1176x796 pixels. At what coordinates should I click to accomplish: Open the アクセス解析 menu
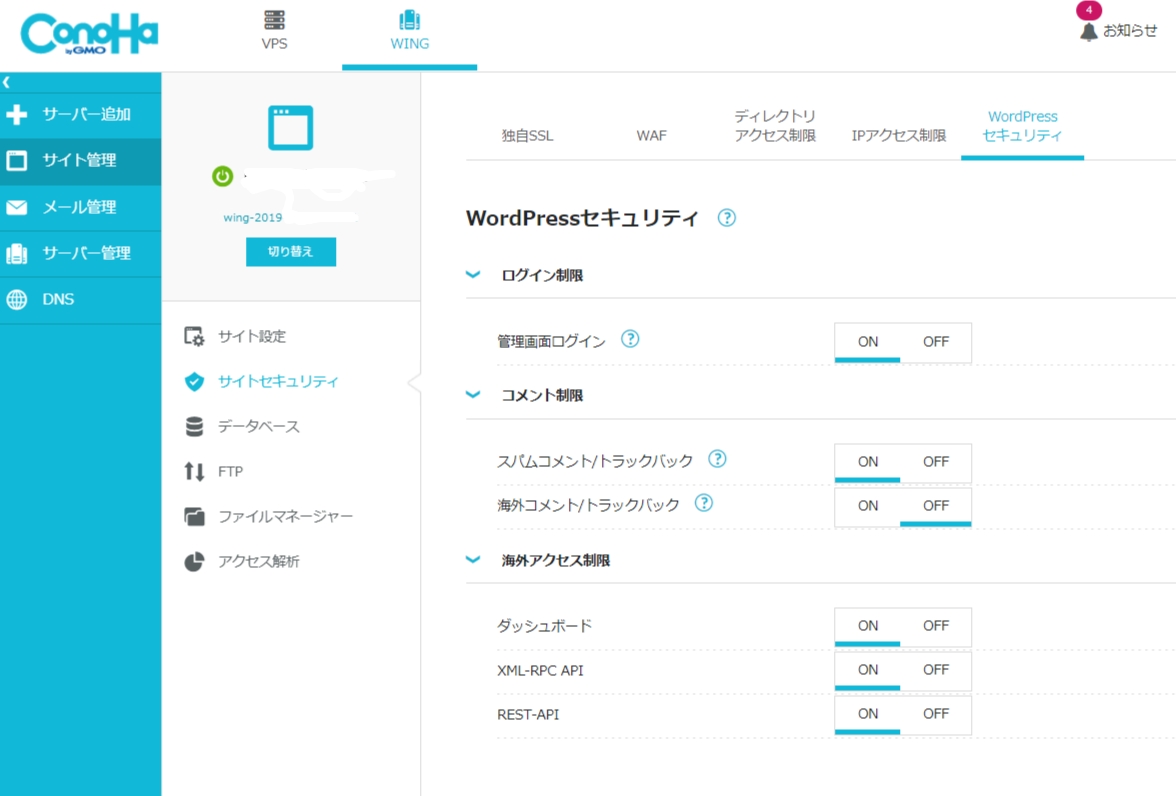(259, 561)
